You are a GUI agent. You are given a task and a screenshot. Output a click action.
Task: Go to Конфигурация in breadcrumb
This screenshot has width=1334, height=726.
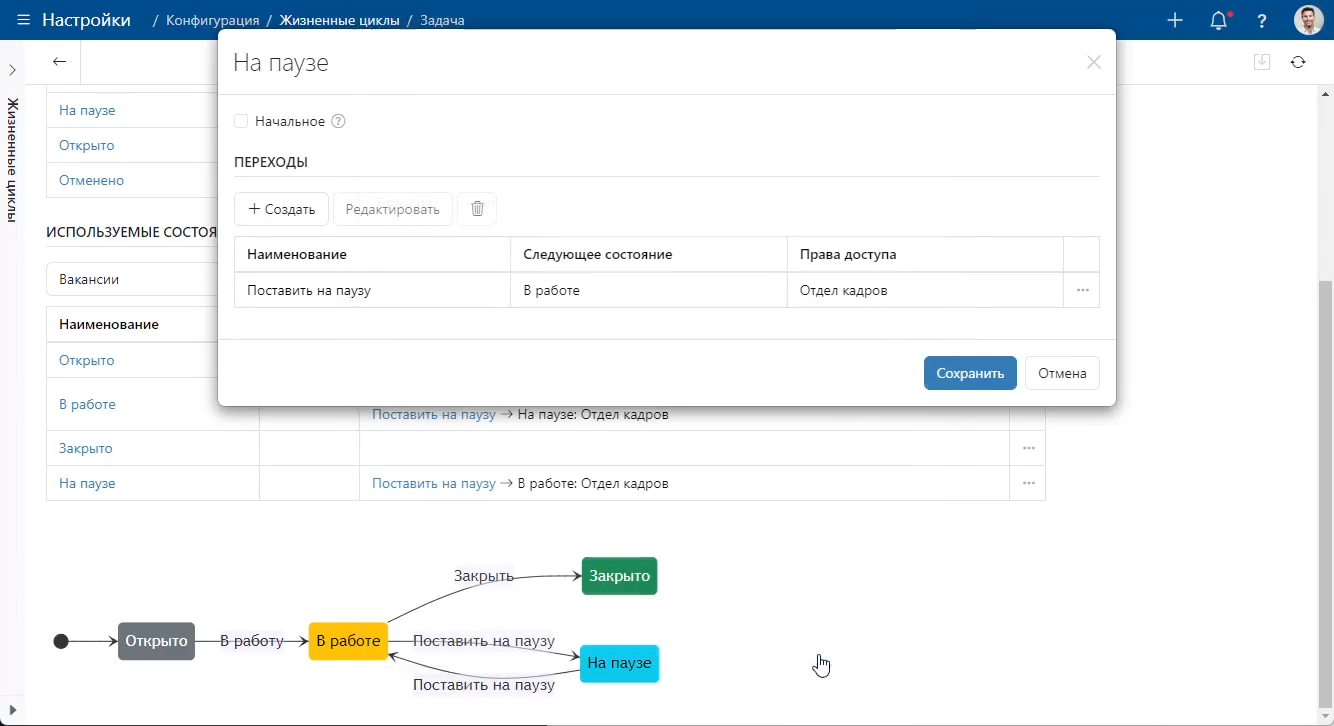pyautogui.click(x=213, y=20)
